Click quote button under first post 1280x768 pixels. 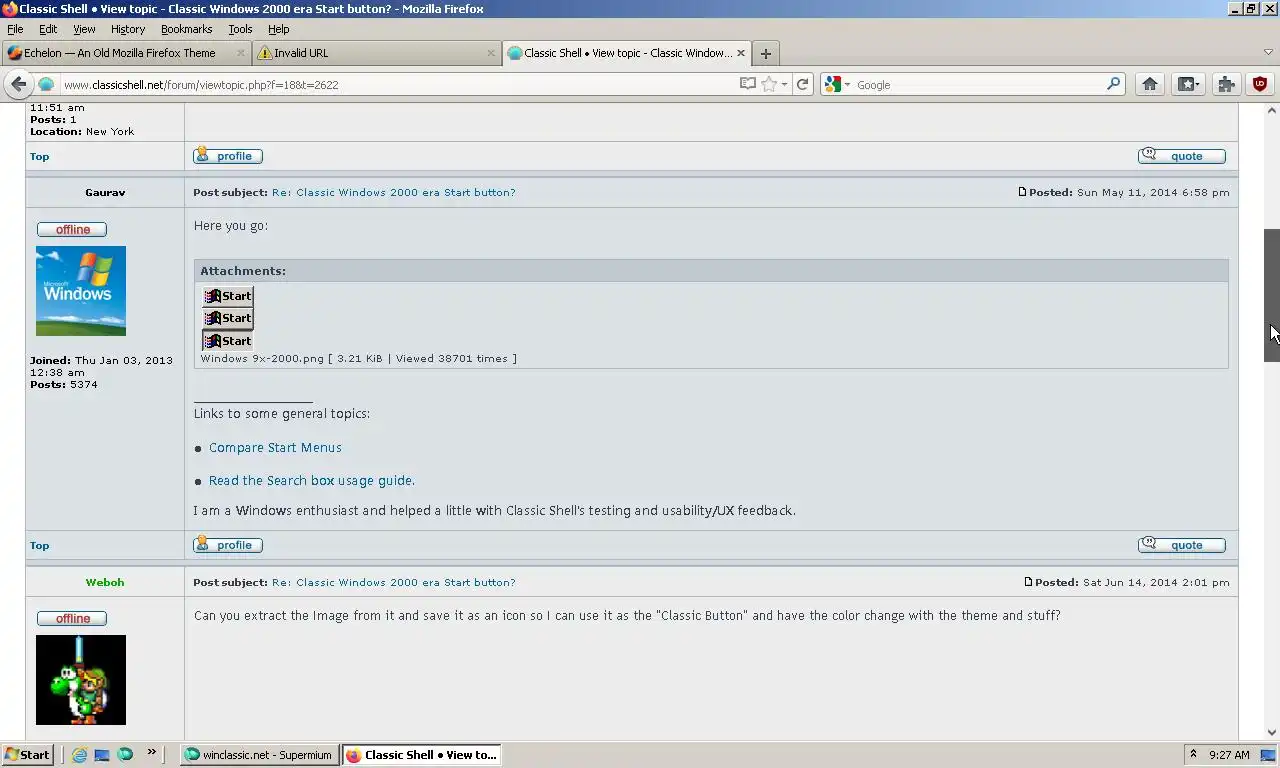click(x=1182, y=156)
